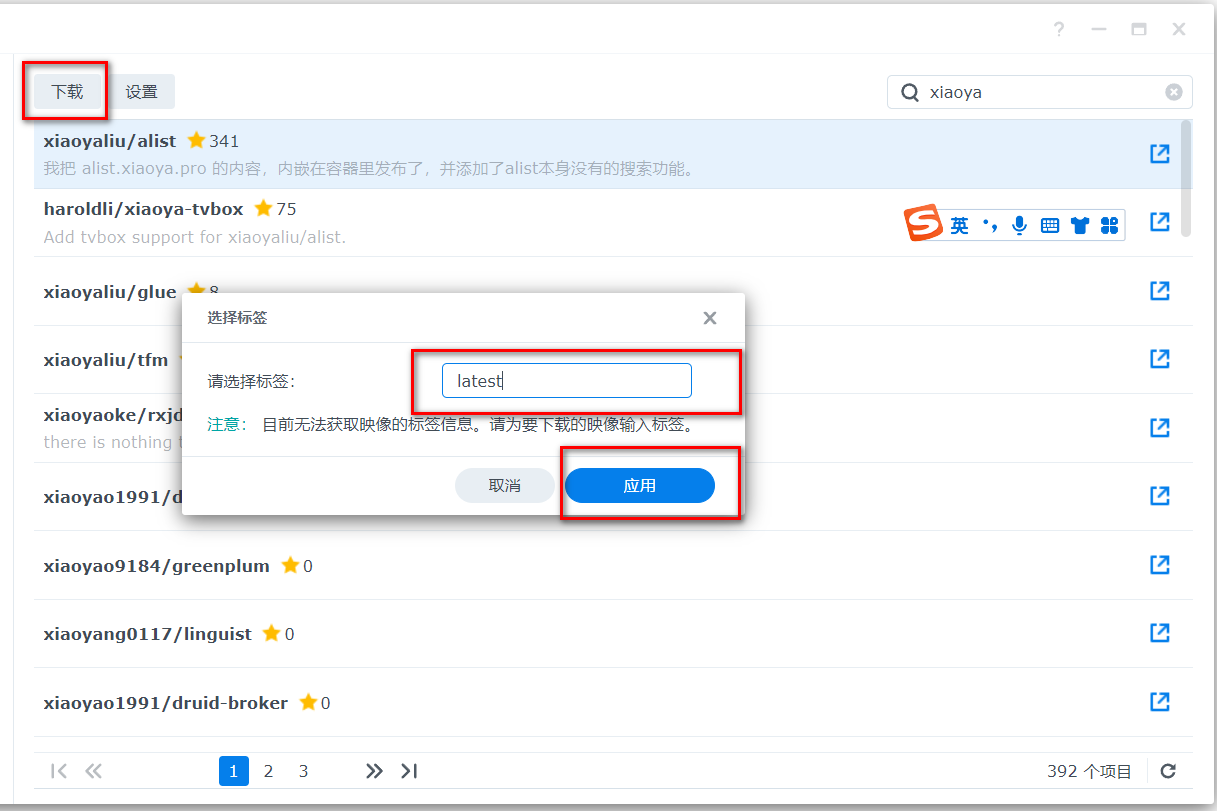Click the help question mark icon
The image size is (1217, 811).
tap(1059, 29)
